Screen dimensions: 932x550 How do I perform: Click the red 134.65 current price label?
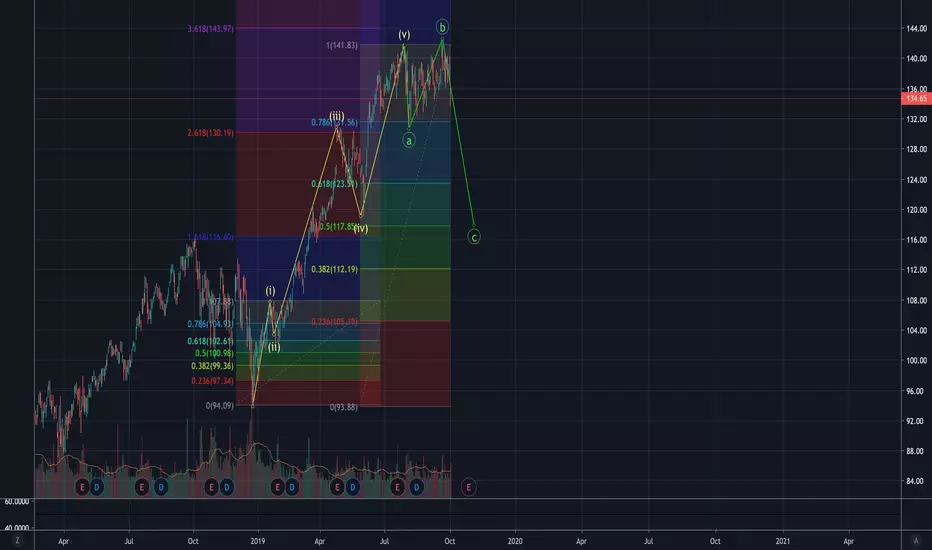click(x=916, y=99)
